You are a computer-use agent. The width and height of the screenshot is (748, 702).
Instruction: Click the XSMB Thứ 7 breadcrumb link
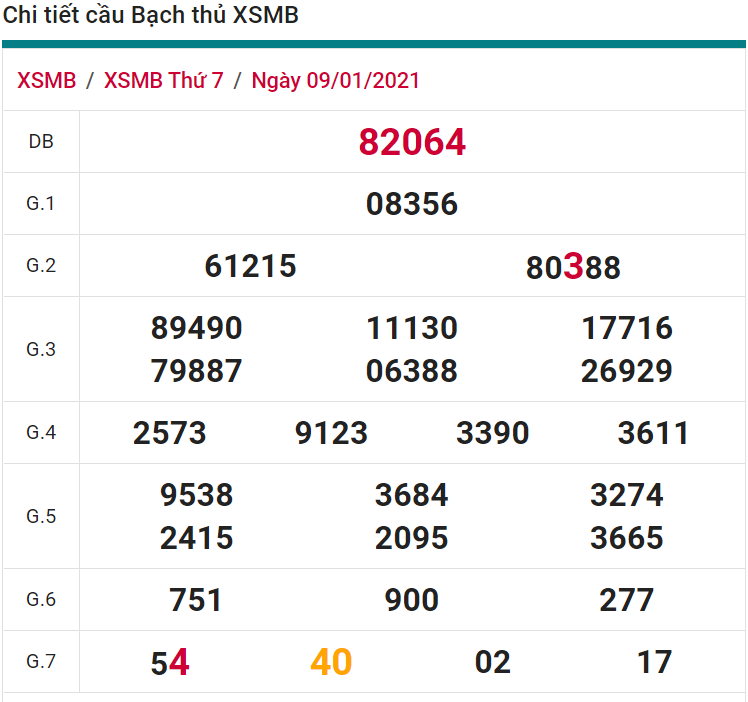point(163,81)
